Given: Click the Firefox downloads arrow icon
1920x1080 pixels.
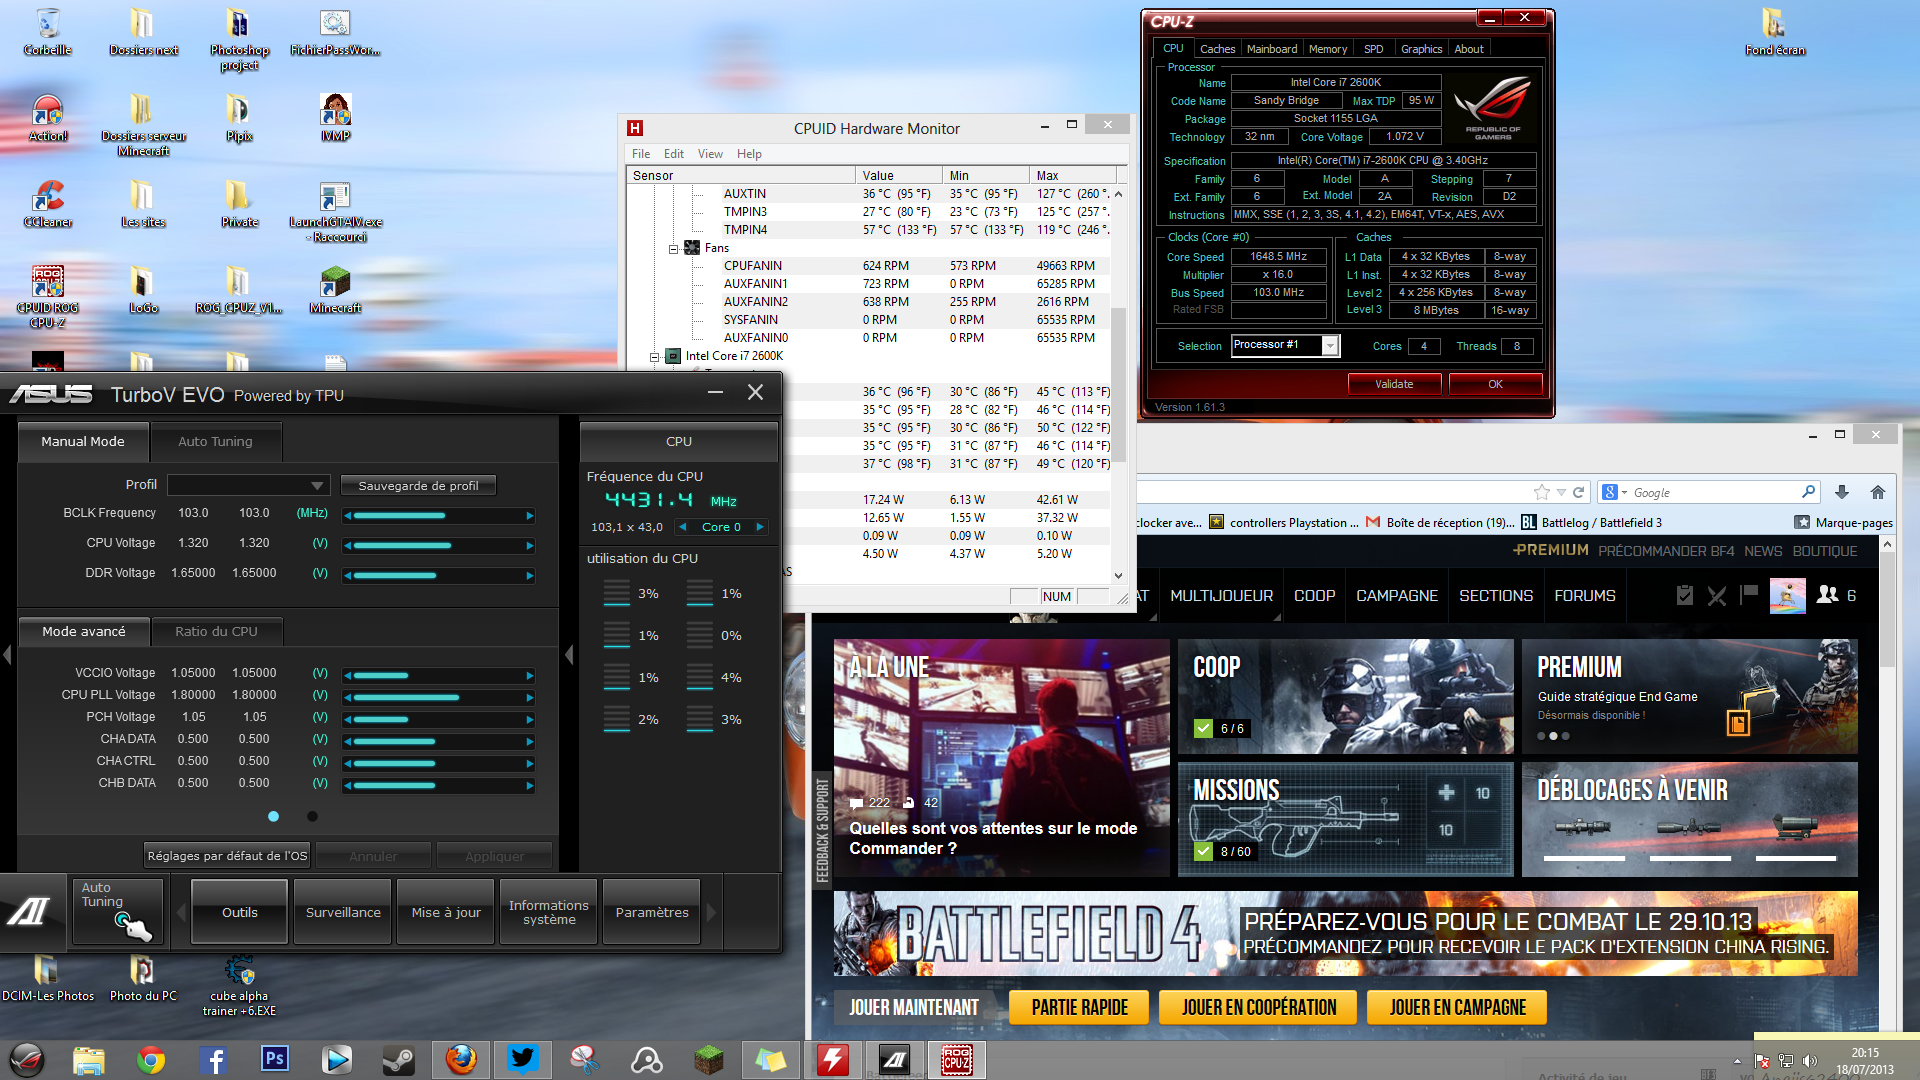Looking at the screenshot, I should click(1842, 492).
